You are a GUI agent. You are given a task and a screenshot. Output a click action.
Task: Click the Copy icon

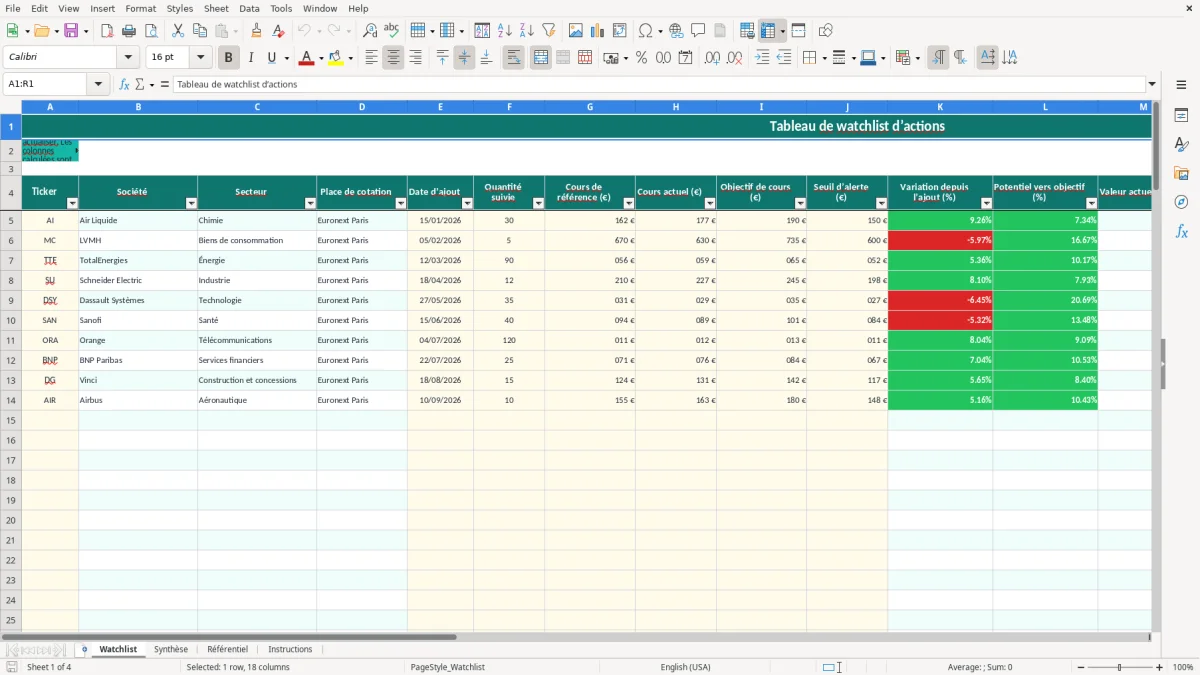[200, 31]
